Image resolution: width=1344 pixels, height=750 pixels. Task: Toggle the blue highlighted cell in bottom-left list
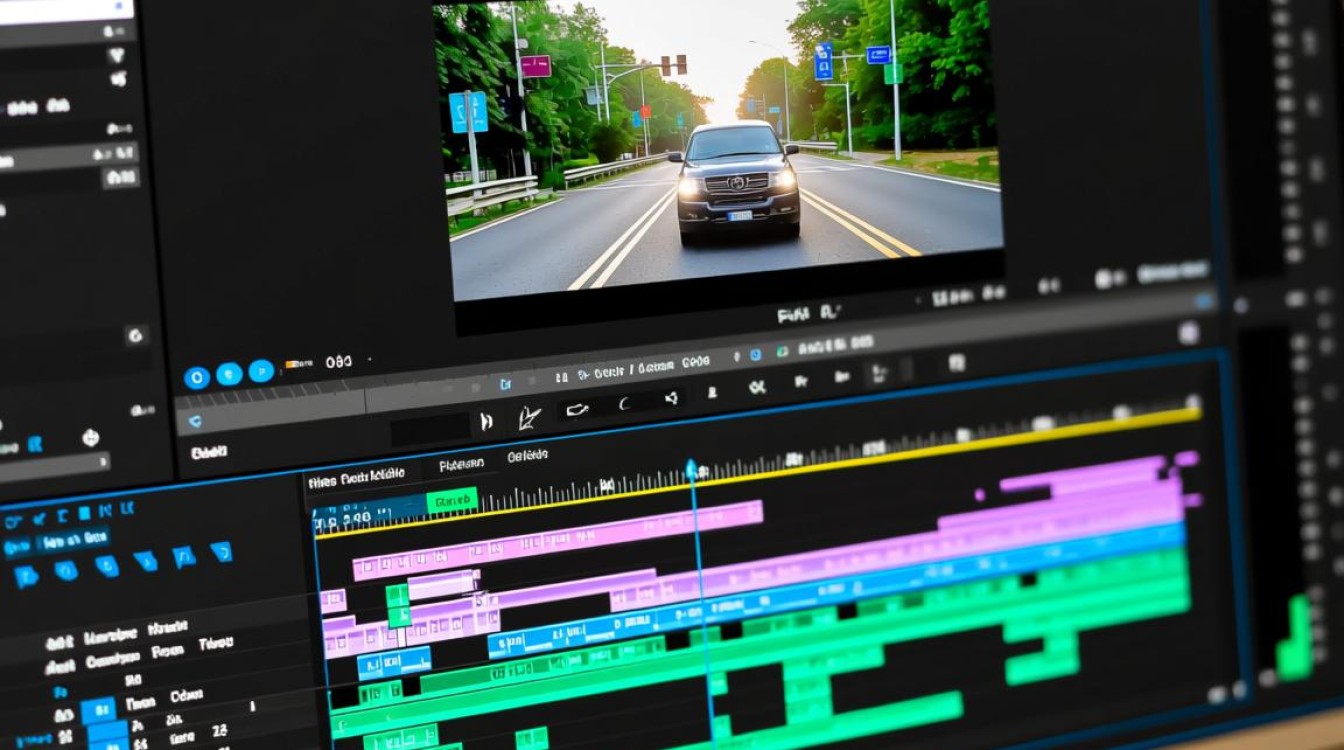point(98,710)
